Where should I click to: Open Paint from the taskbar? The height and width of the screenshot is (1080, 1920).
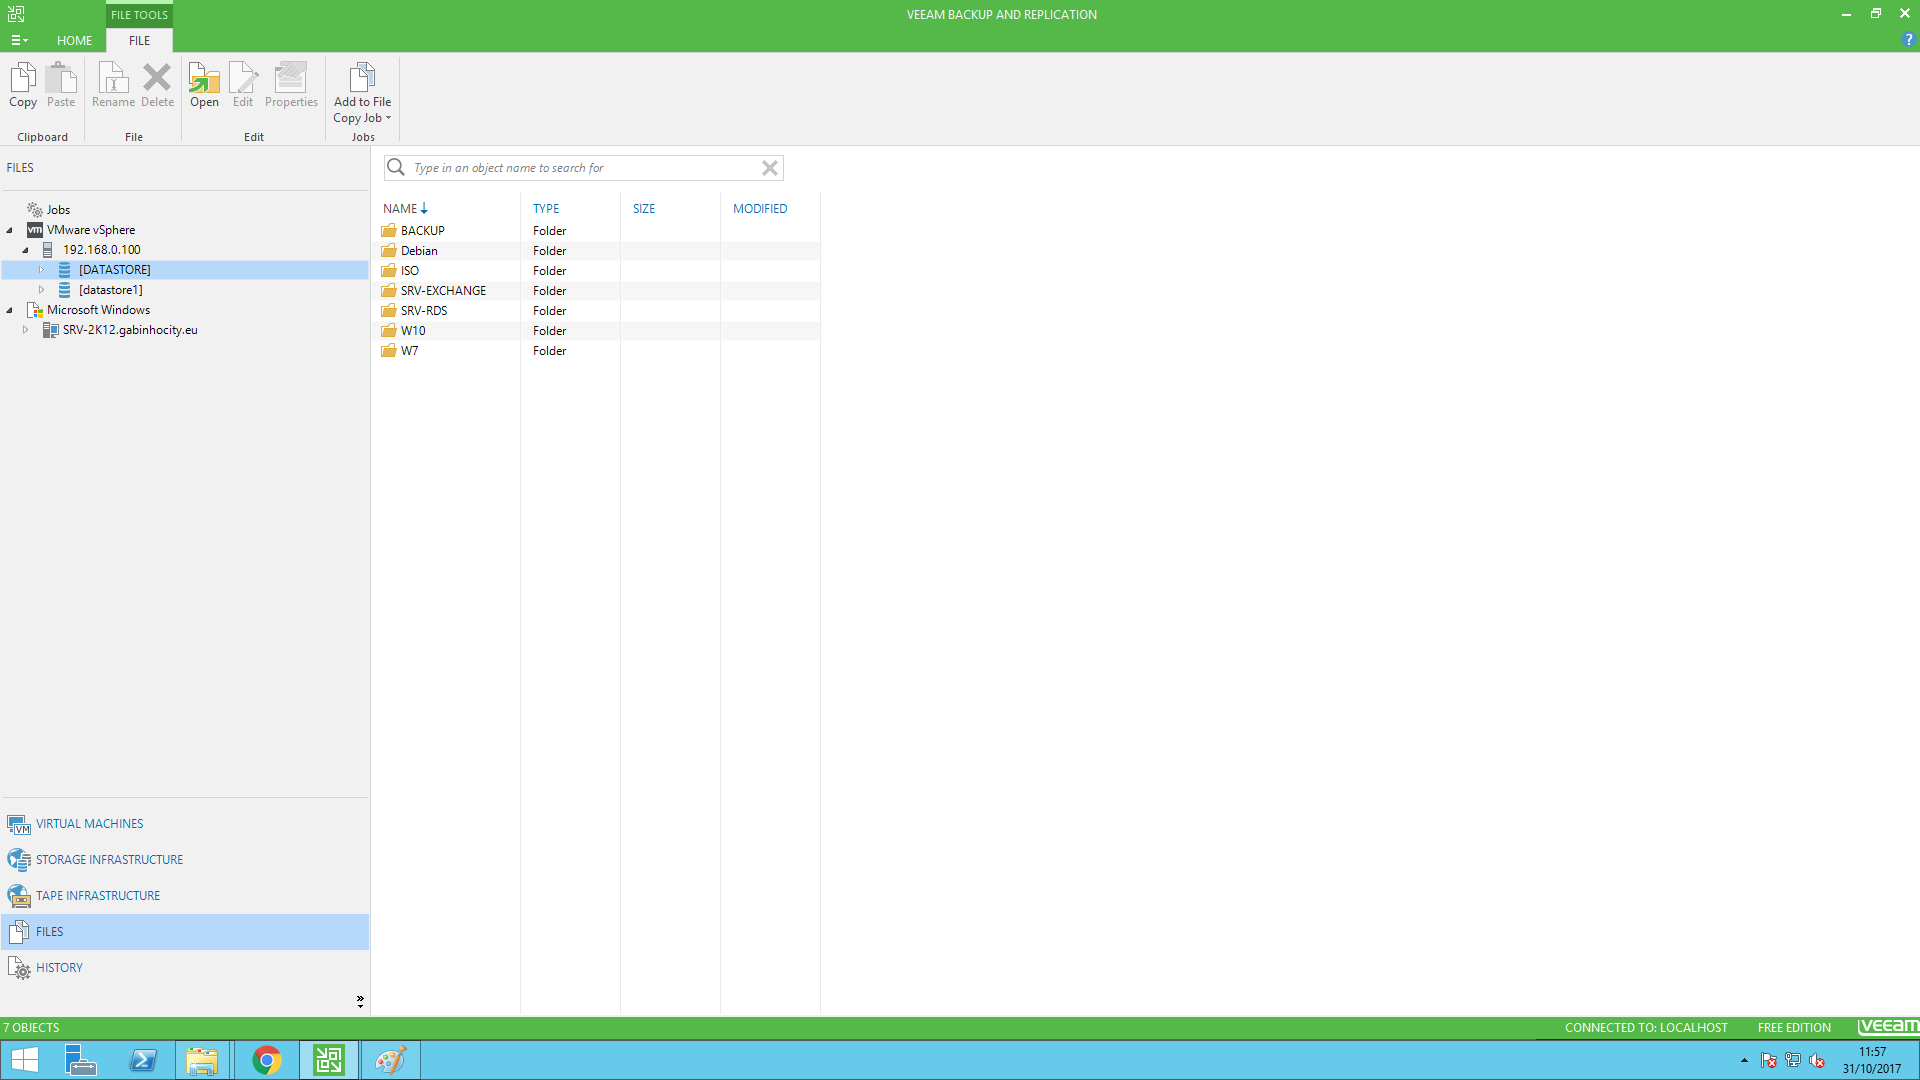[x=390, y=1060]
